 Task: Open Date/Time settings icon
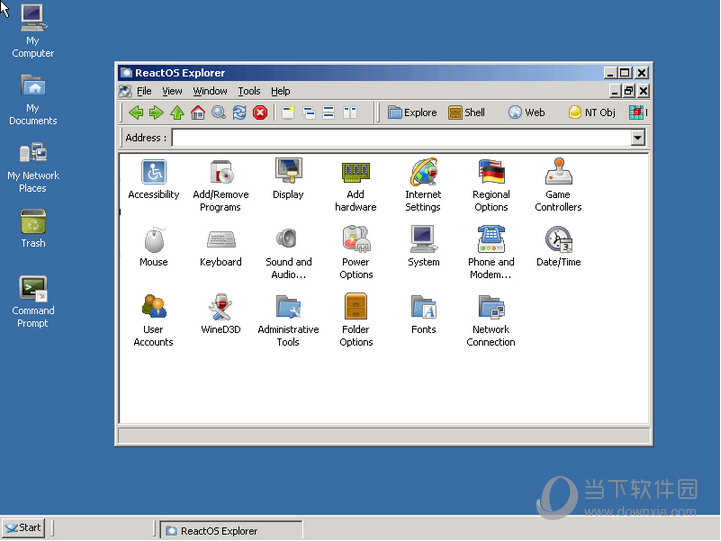click(x=558, y=240)
